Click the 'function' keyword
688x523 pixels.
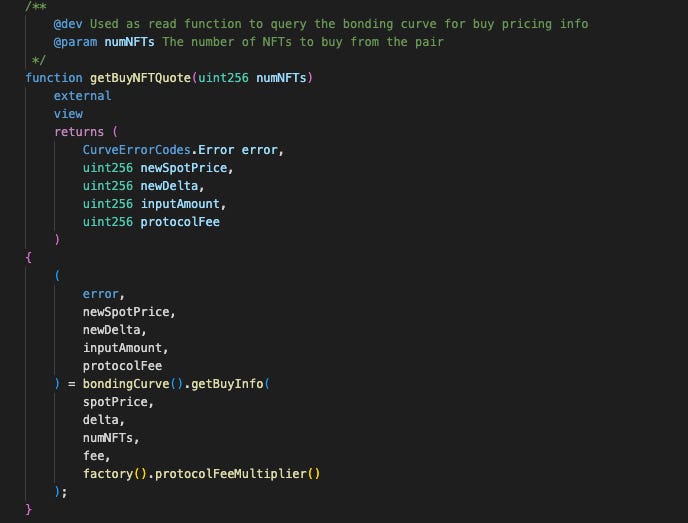[x=54, y=78]
